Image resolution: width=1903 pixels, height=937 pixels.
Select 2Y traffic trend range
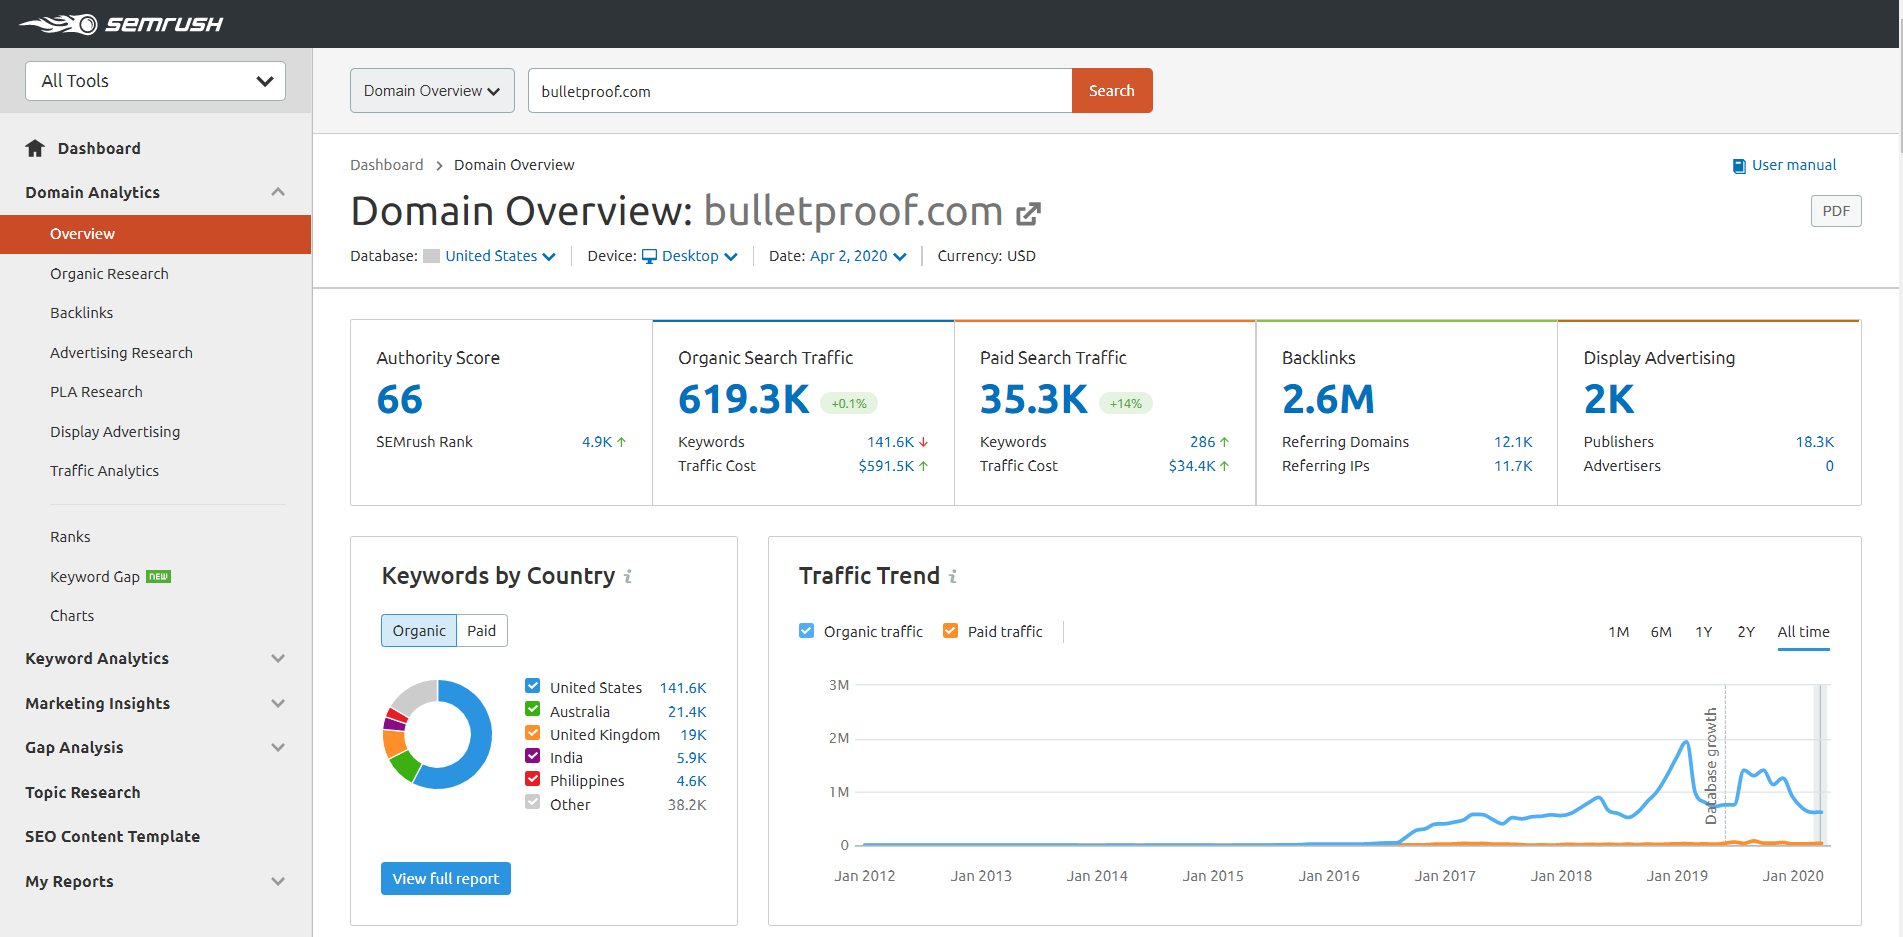click(x=1746, y=632)
